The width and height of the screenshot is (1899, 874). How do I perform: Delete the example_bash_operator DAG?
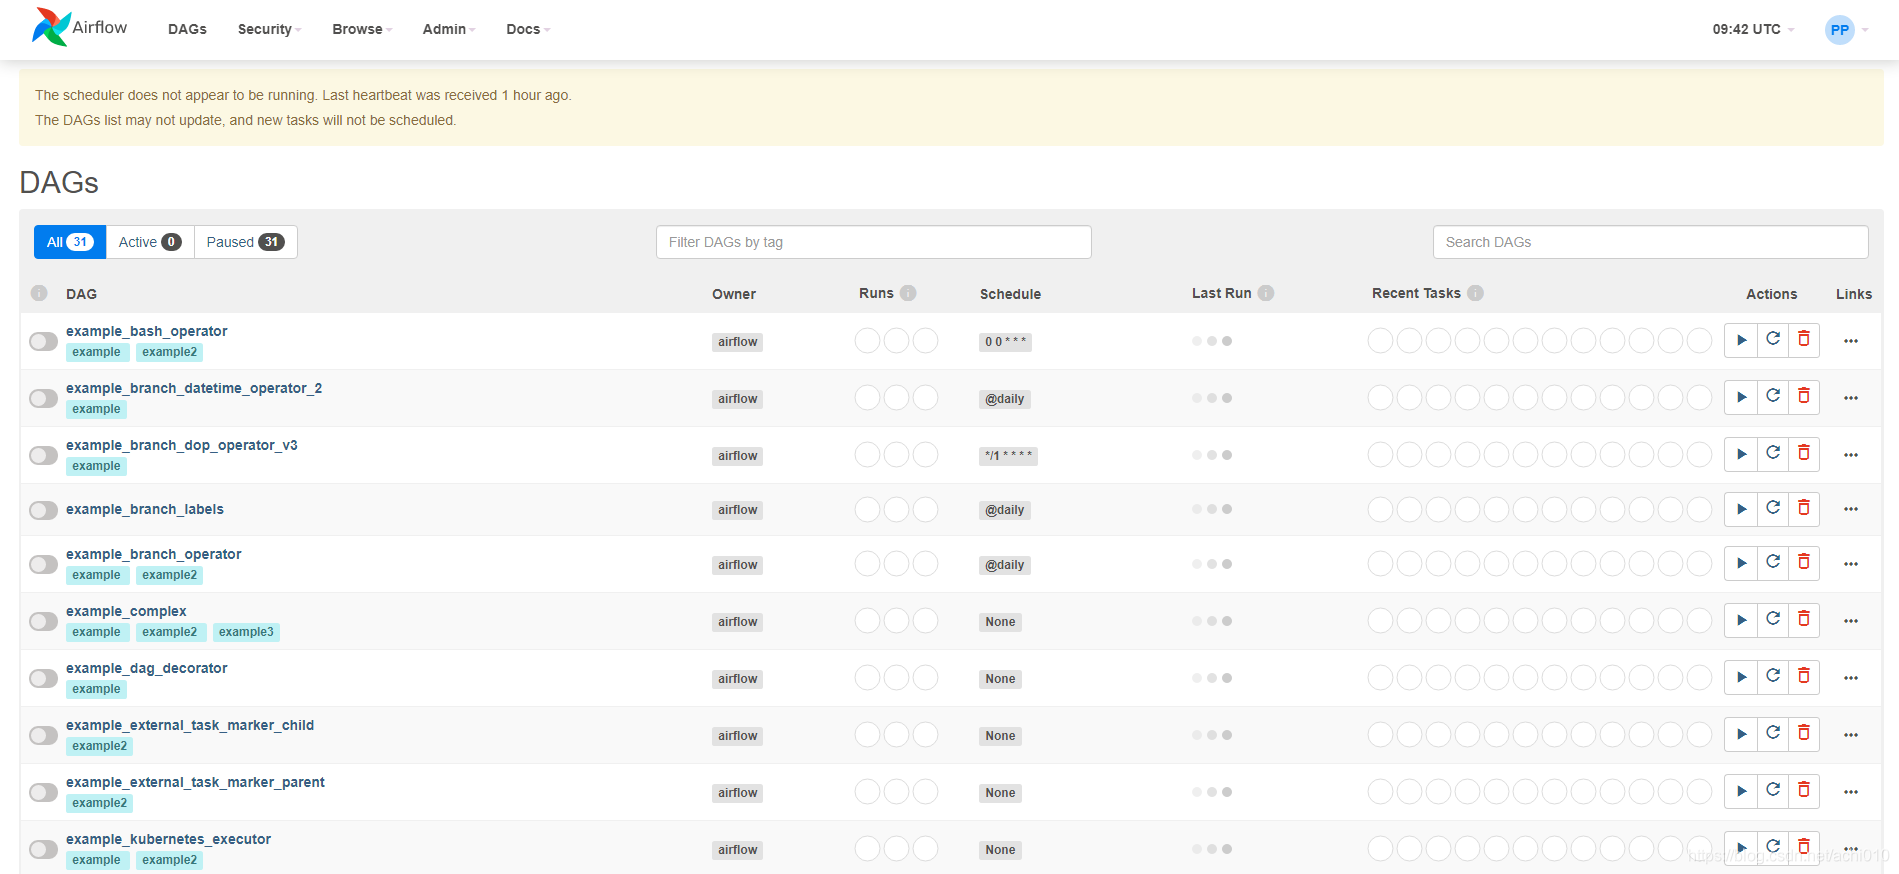(x=1804, y=340)
